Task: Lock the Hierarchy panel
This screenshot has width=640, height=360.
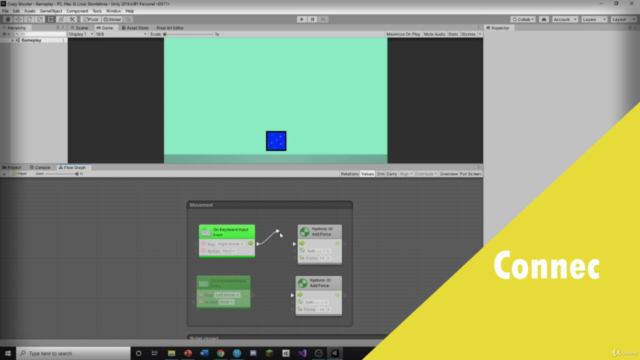Action: 58,28
